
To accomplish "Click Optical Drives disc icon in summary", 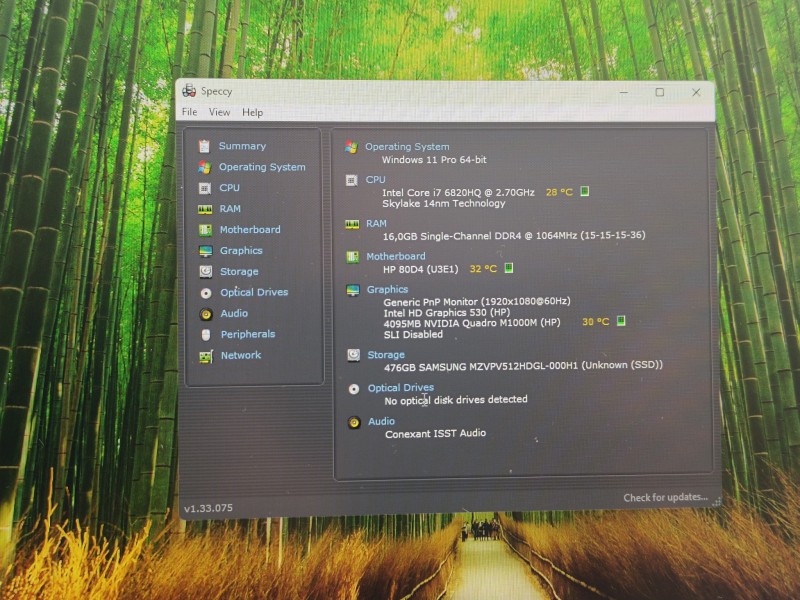I will tap(354, 389).
